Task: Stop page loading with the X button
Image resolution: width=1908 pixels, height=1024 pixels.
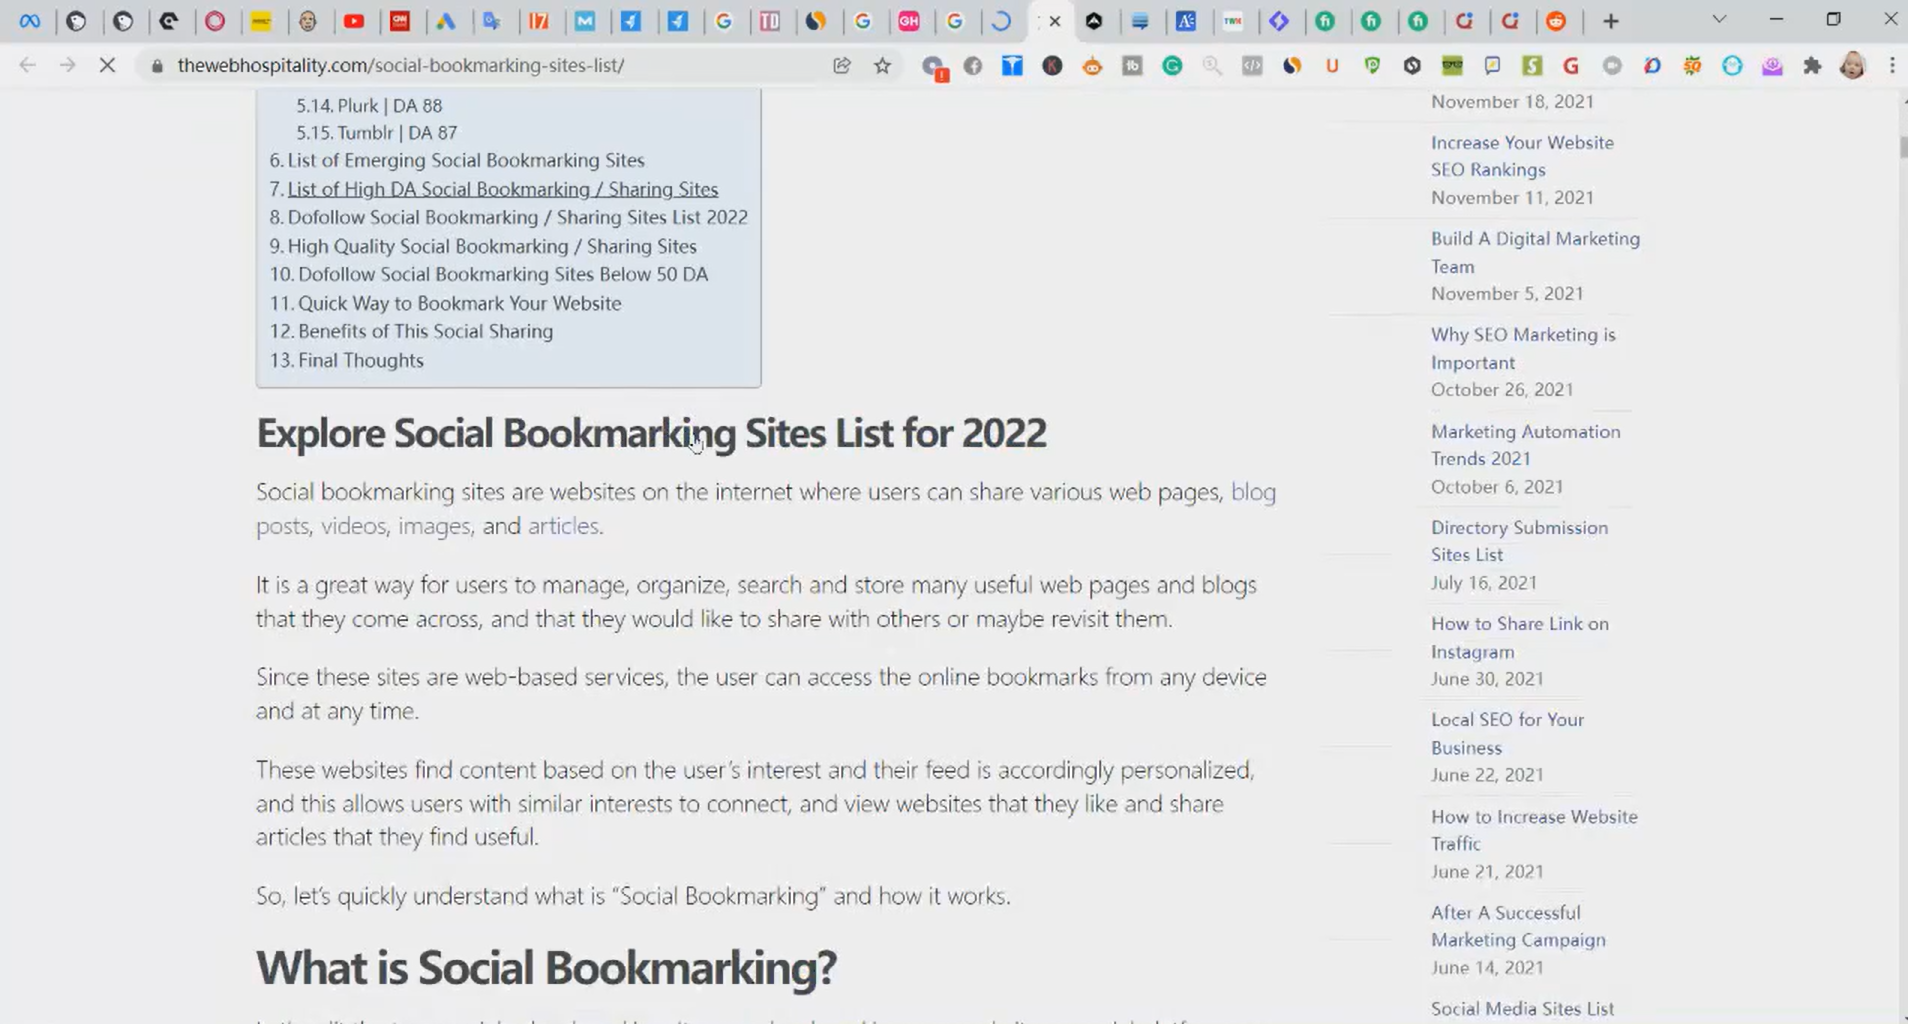Action: click(107, 66)
